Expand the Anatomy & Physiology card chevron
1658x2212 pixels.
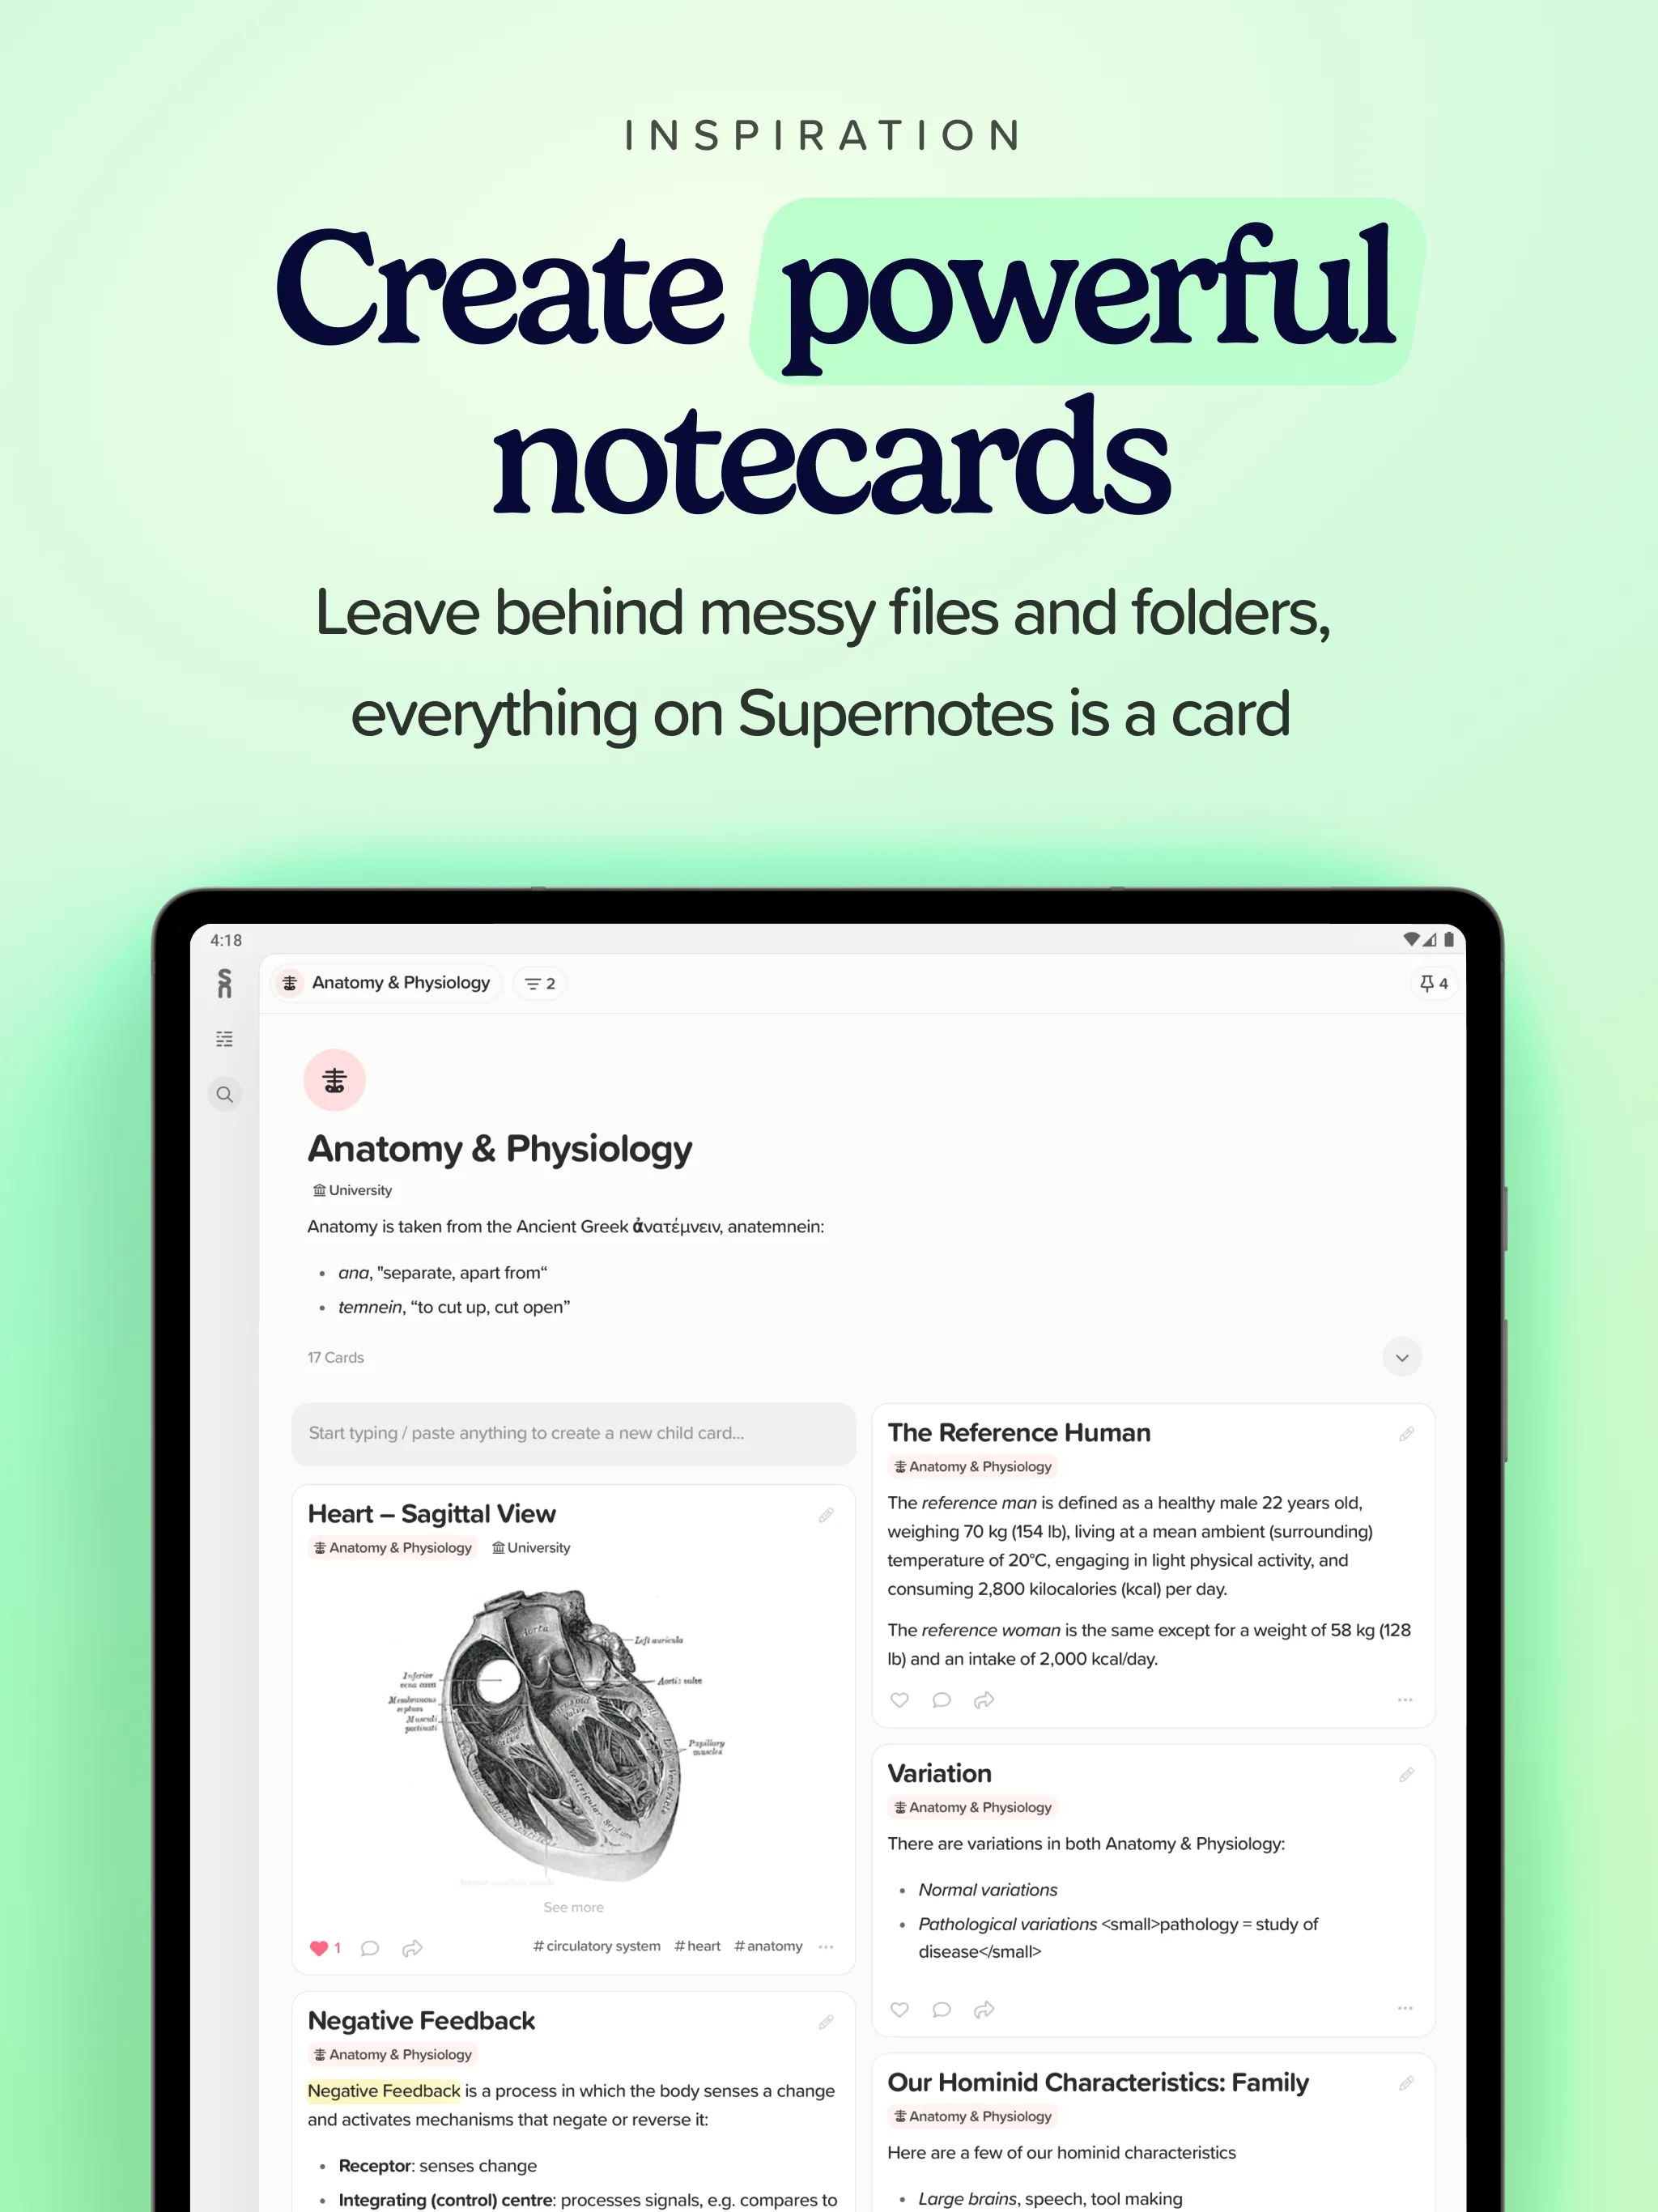1404,1357
